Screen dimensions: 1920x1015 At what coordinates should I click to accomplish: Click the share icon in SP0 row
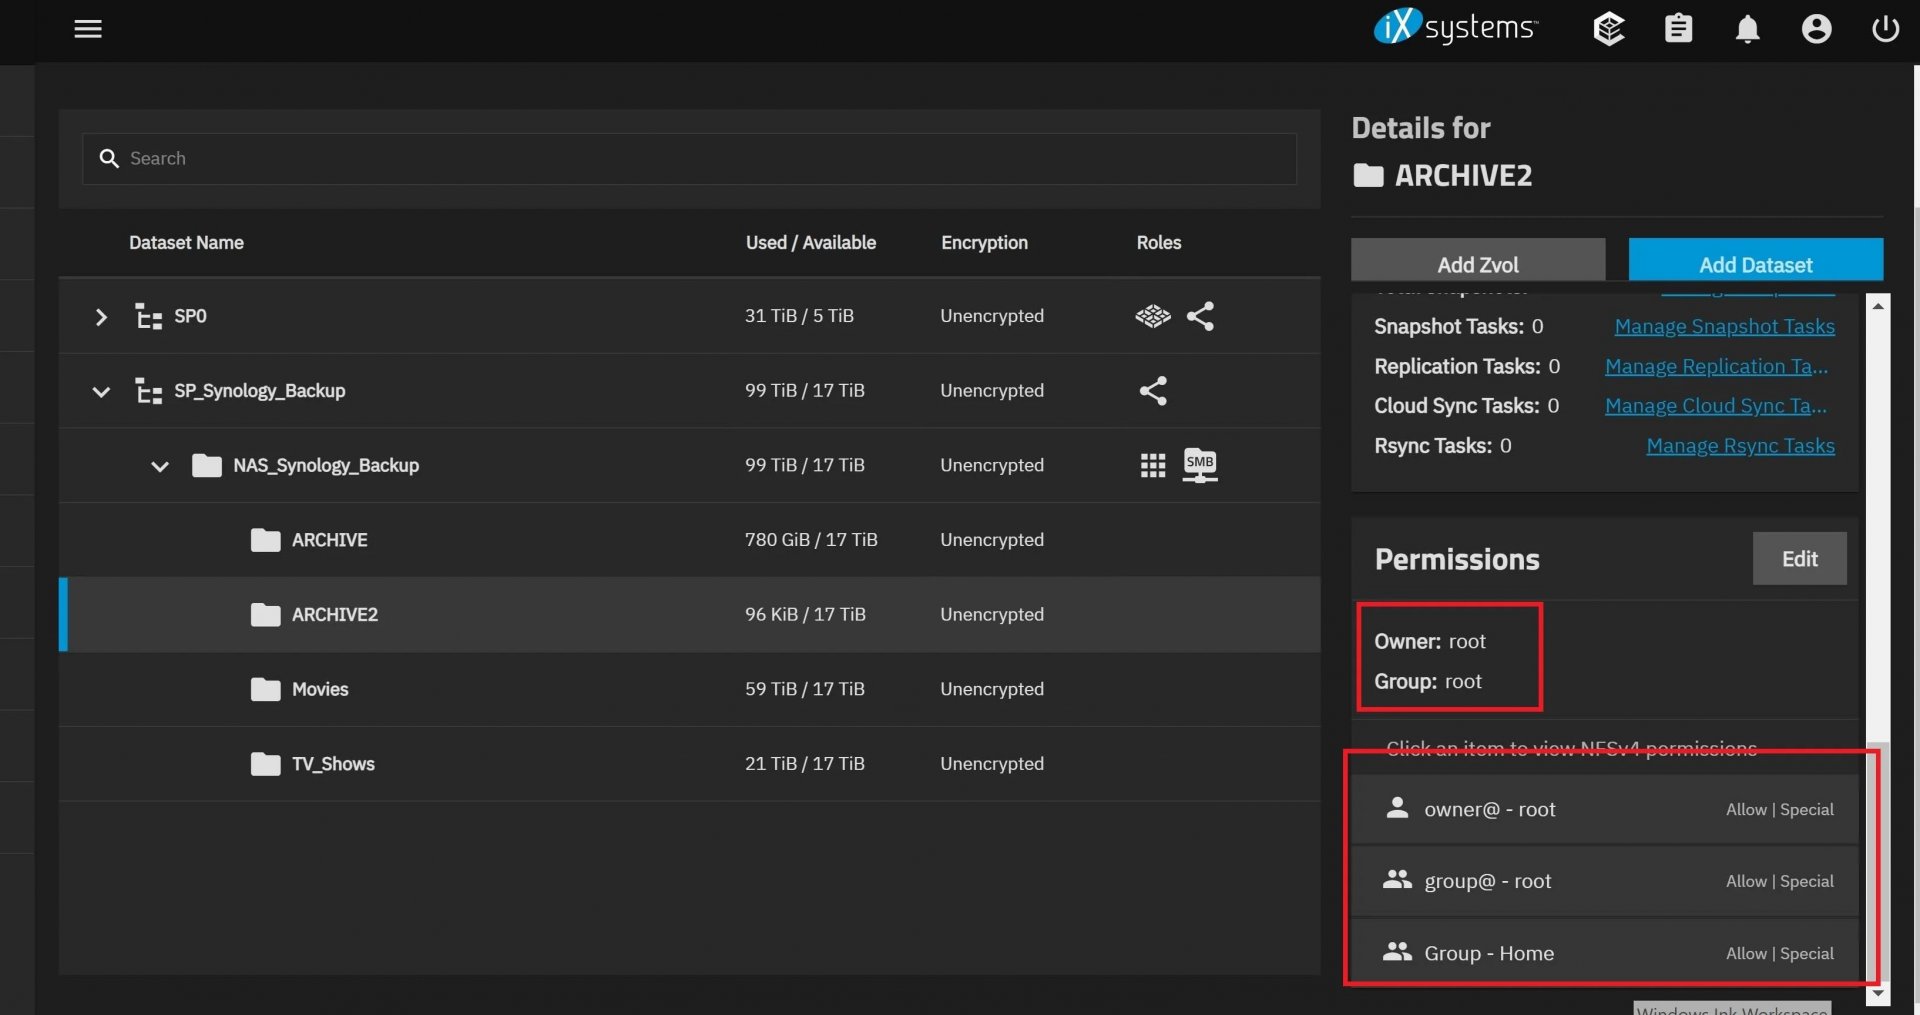coord(1200,316)
